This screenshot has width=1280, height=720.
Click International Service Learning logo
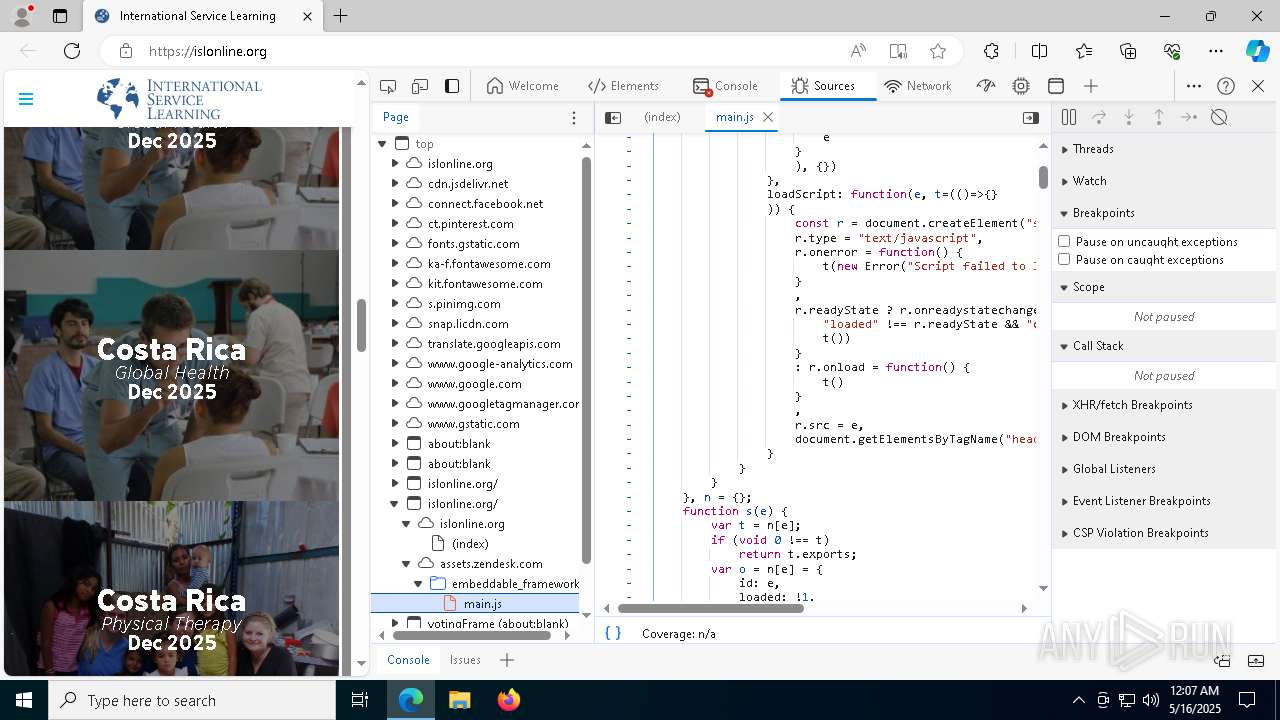click(179, 99)
